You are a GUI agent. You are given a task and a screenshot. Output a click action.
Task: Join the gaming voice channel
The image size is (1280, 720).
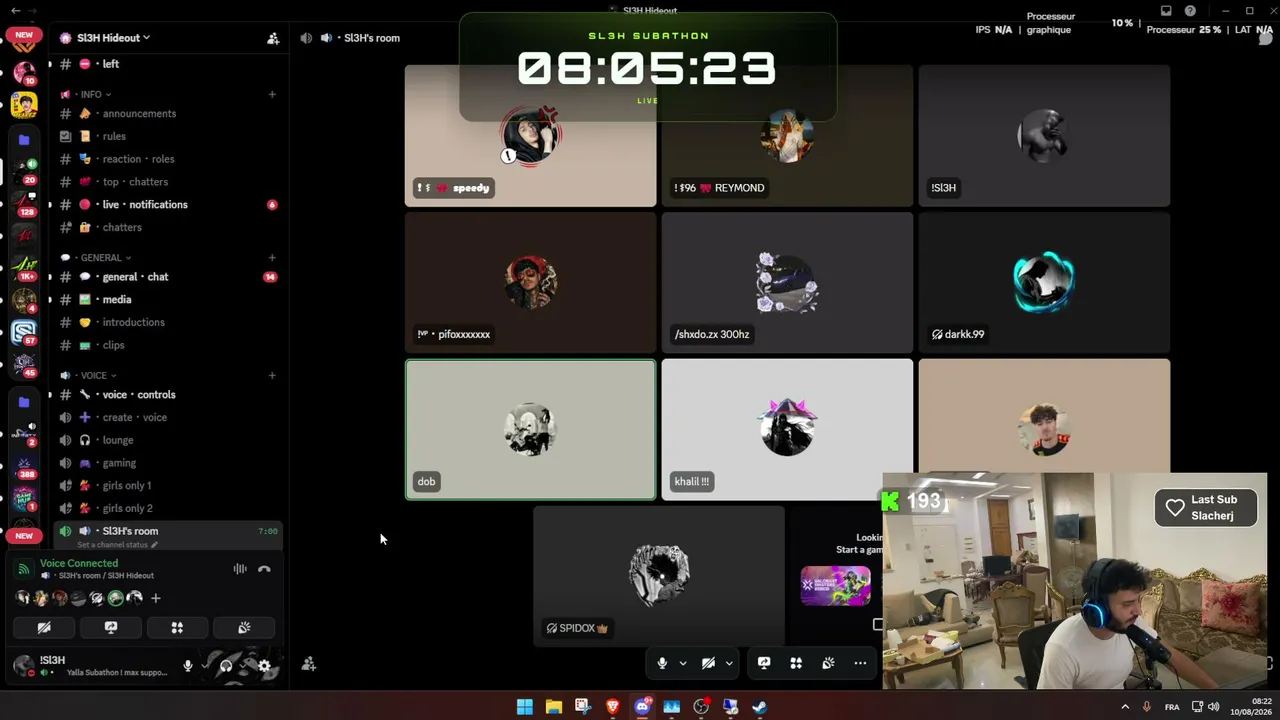click(168, 463)
